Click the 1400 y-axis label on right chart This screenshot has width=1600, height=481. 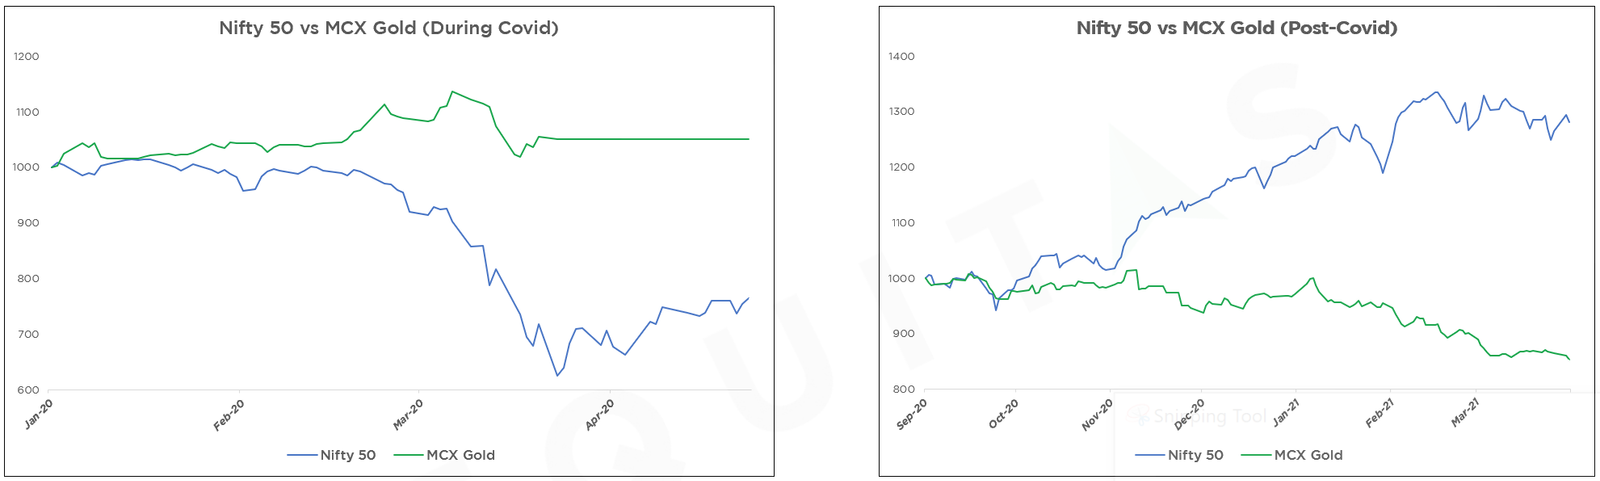(902, 56)
